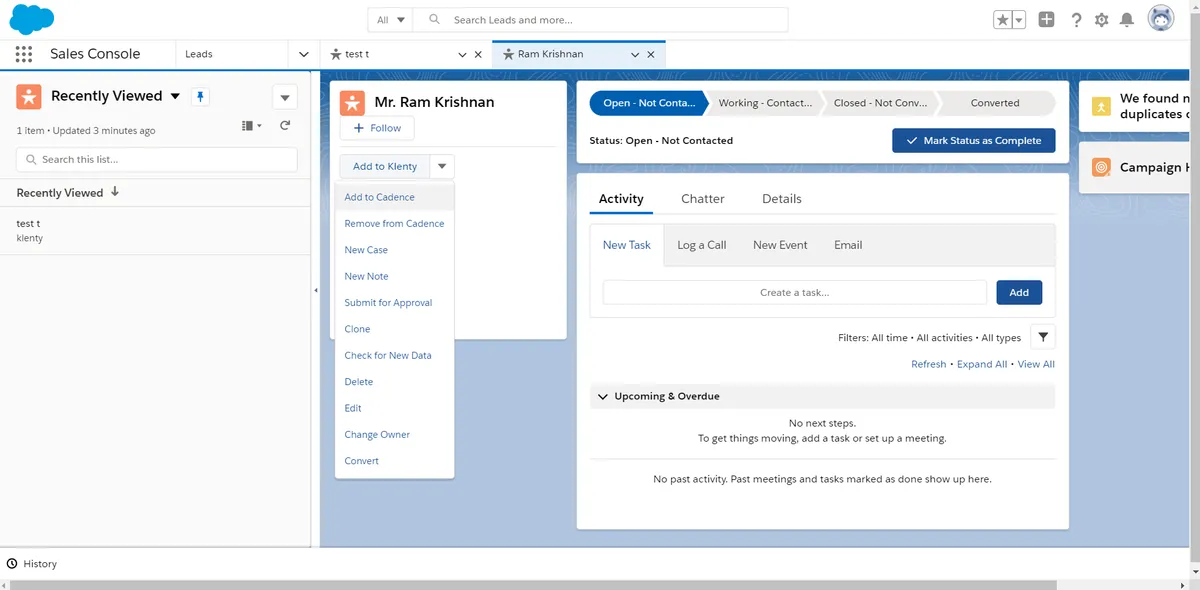The width and height of the screenshot is (1200, 590).
Task: Click the lead icon beside Recently Viewed
Action: pyautogui.click(x=29, y=96)
